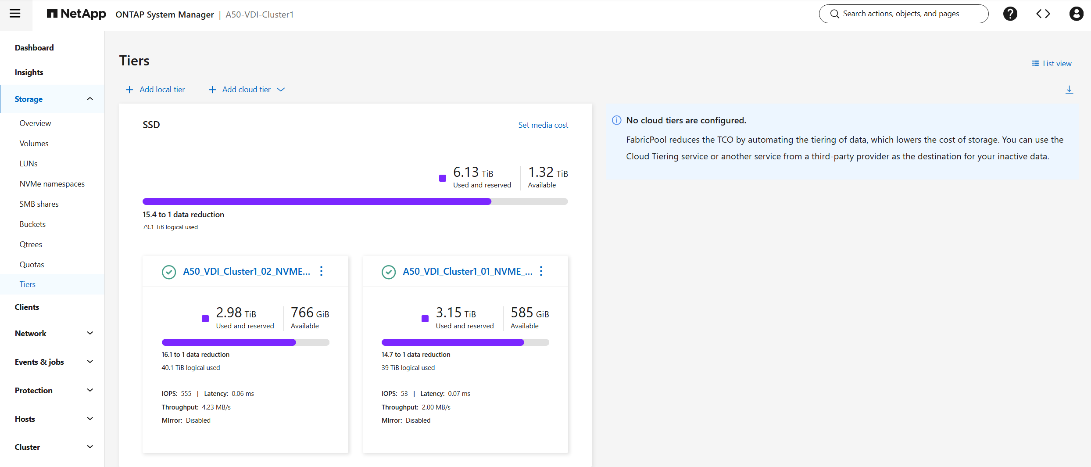Click the A50-VDI-Cluster1 cluster name in header
The image size is (1091, 467).
[x=260, y=14]
